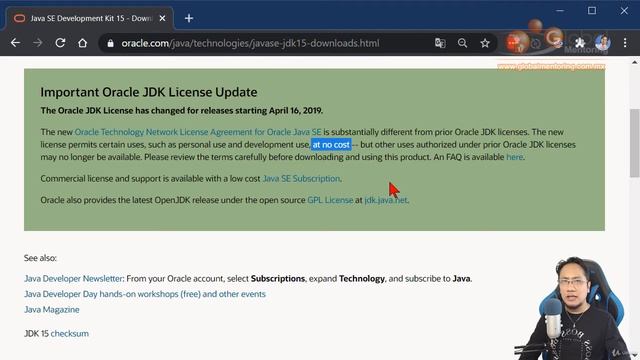Click the scrollbar up arrow
The width and height of the screenshot is (640, 360).
coord(634,62)
